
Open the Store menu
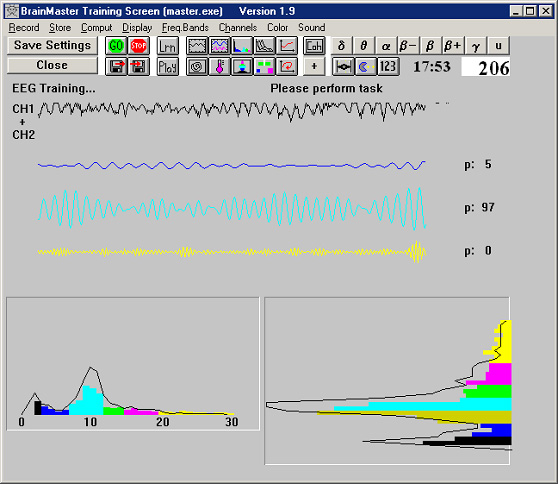coord(60,27)
